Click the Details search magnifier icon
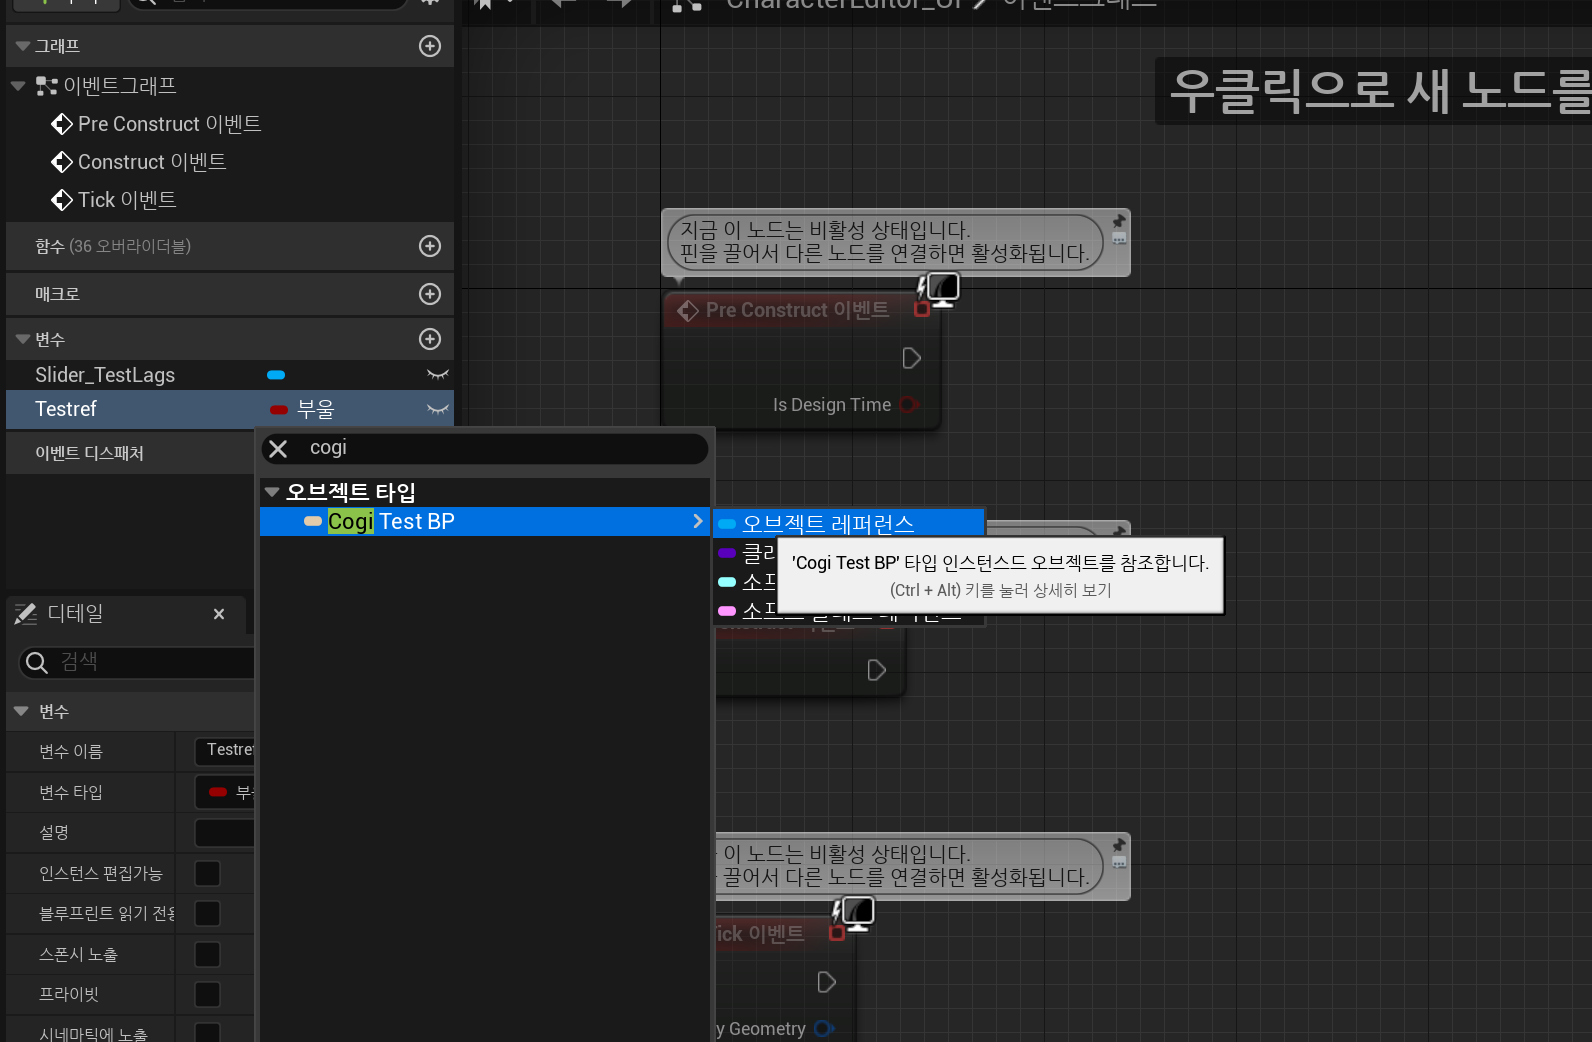 37,662
